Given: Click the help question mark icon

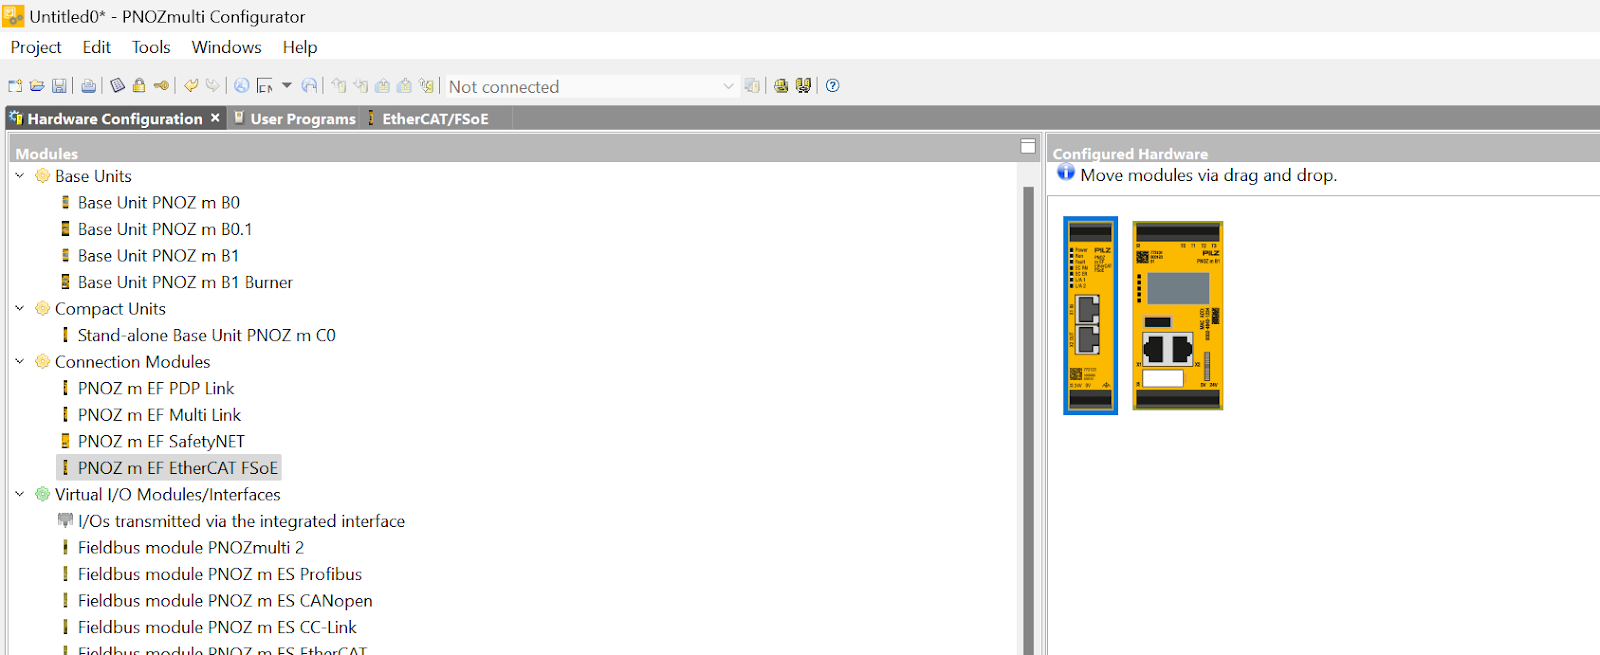Looking at the screenshot, I should [832, 86].
